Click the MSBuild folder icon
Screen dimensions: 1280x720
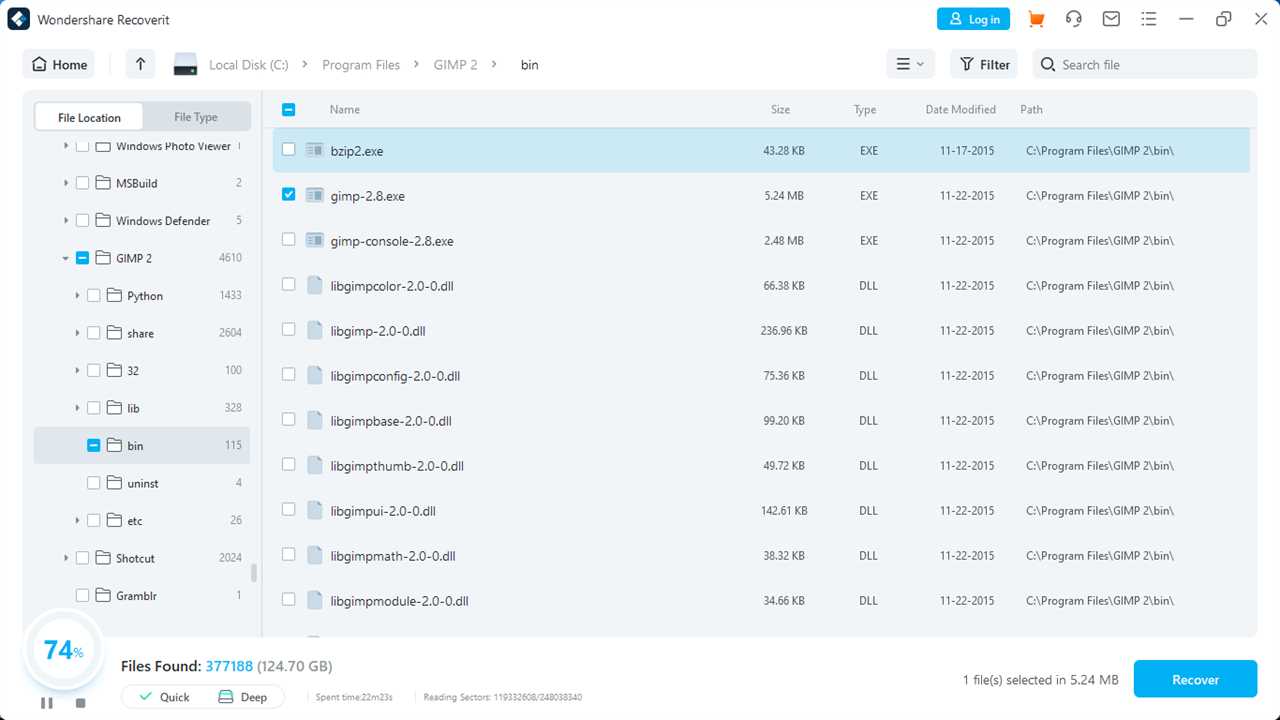pyautogui.click(x=102, y=183)
